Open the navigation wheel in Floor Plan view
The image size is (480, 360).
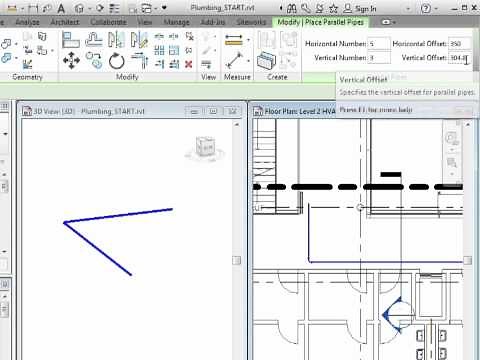[452, 138]
